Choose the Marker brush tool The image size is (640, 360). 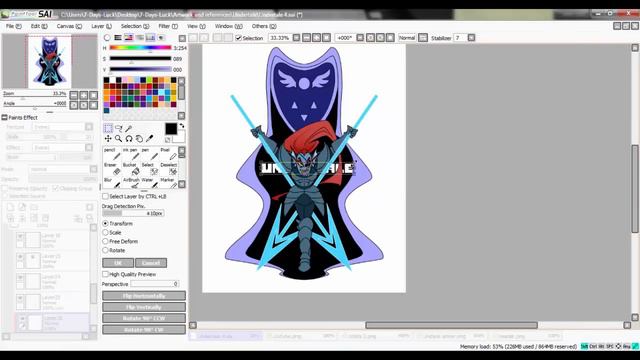click(x=168, y=183)
